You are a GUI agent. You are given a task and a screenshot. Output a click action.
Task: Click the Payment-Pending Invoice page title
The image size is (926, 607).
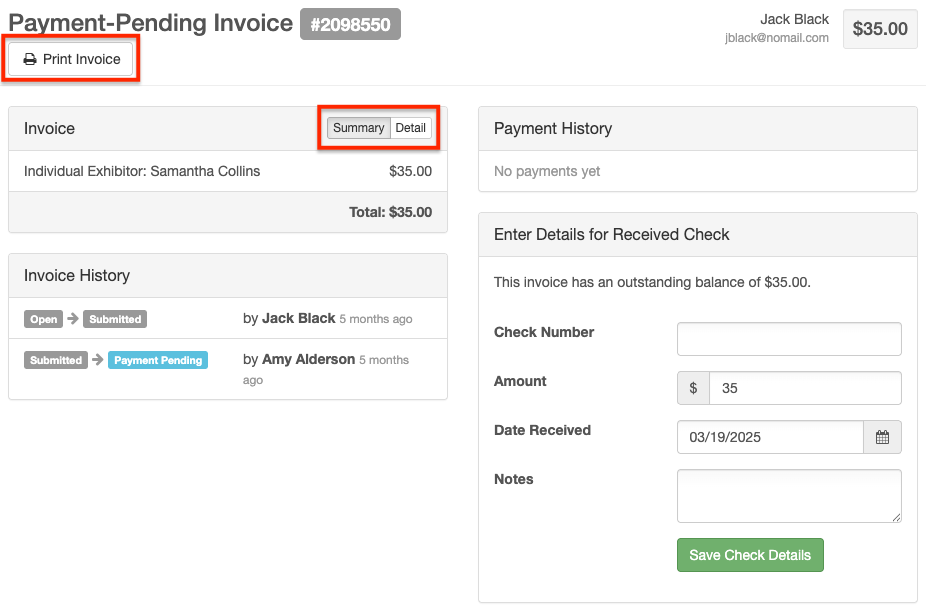(151, 23)
